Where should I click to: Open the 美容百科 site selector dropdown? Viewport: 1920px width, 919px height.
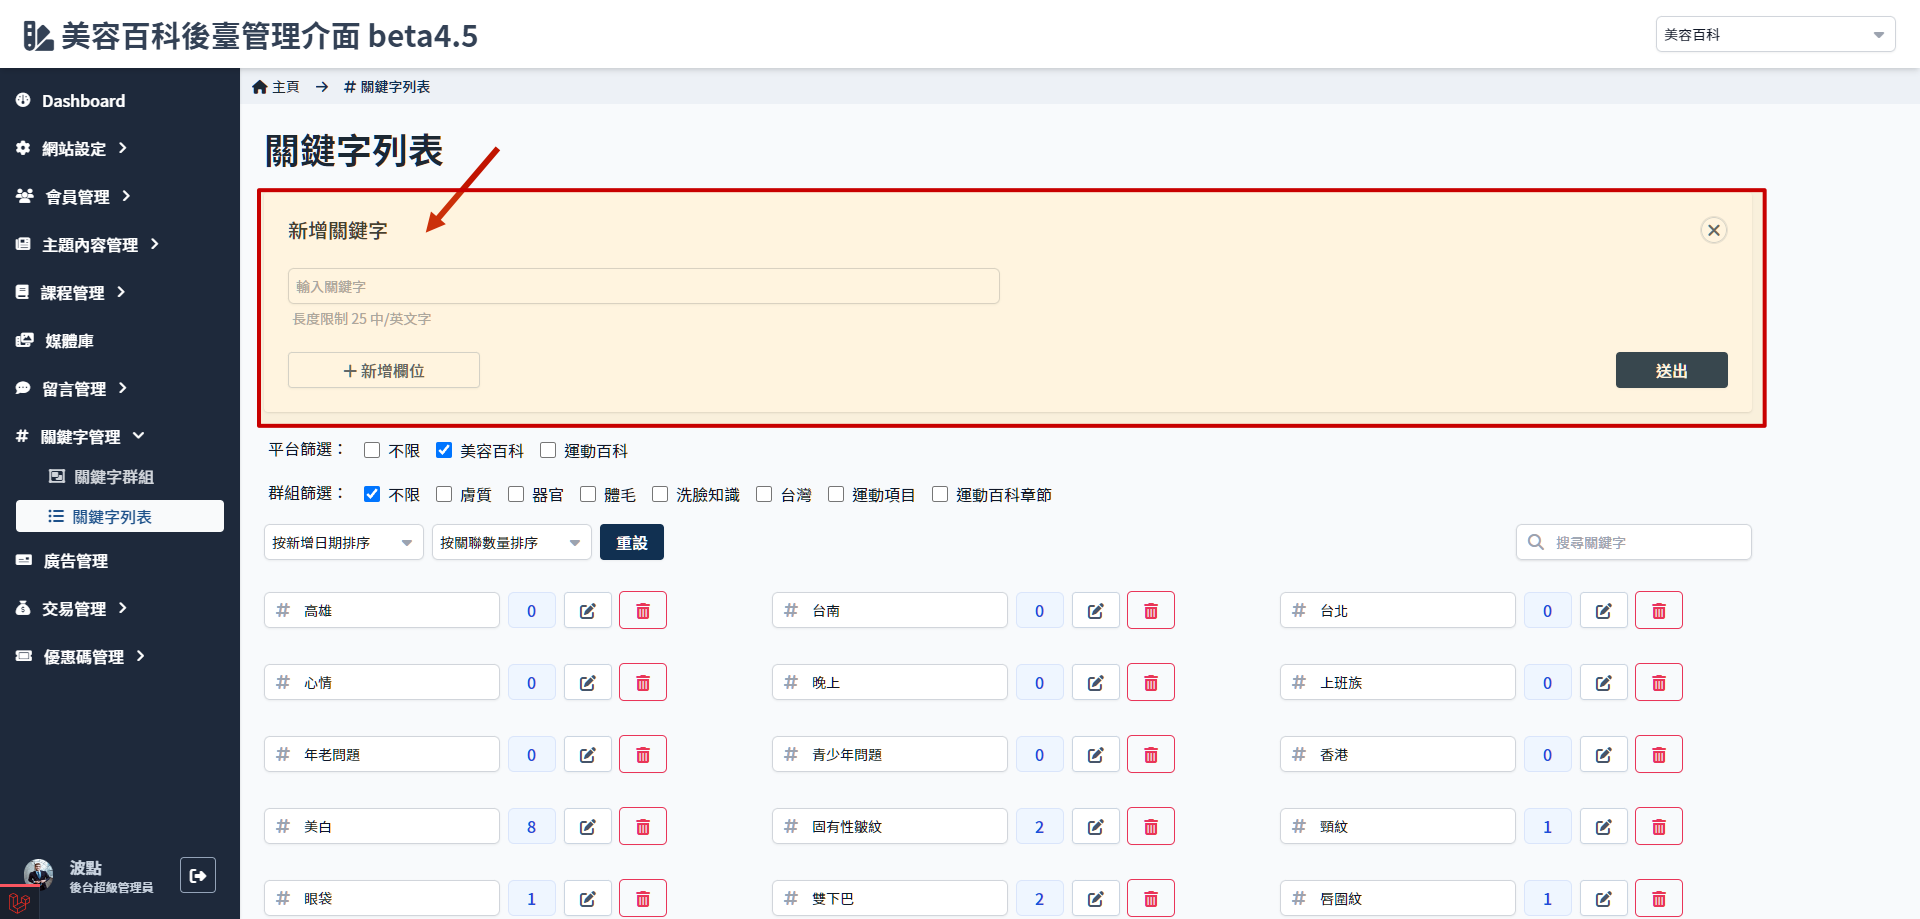click(x=1775, y=34)
